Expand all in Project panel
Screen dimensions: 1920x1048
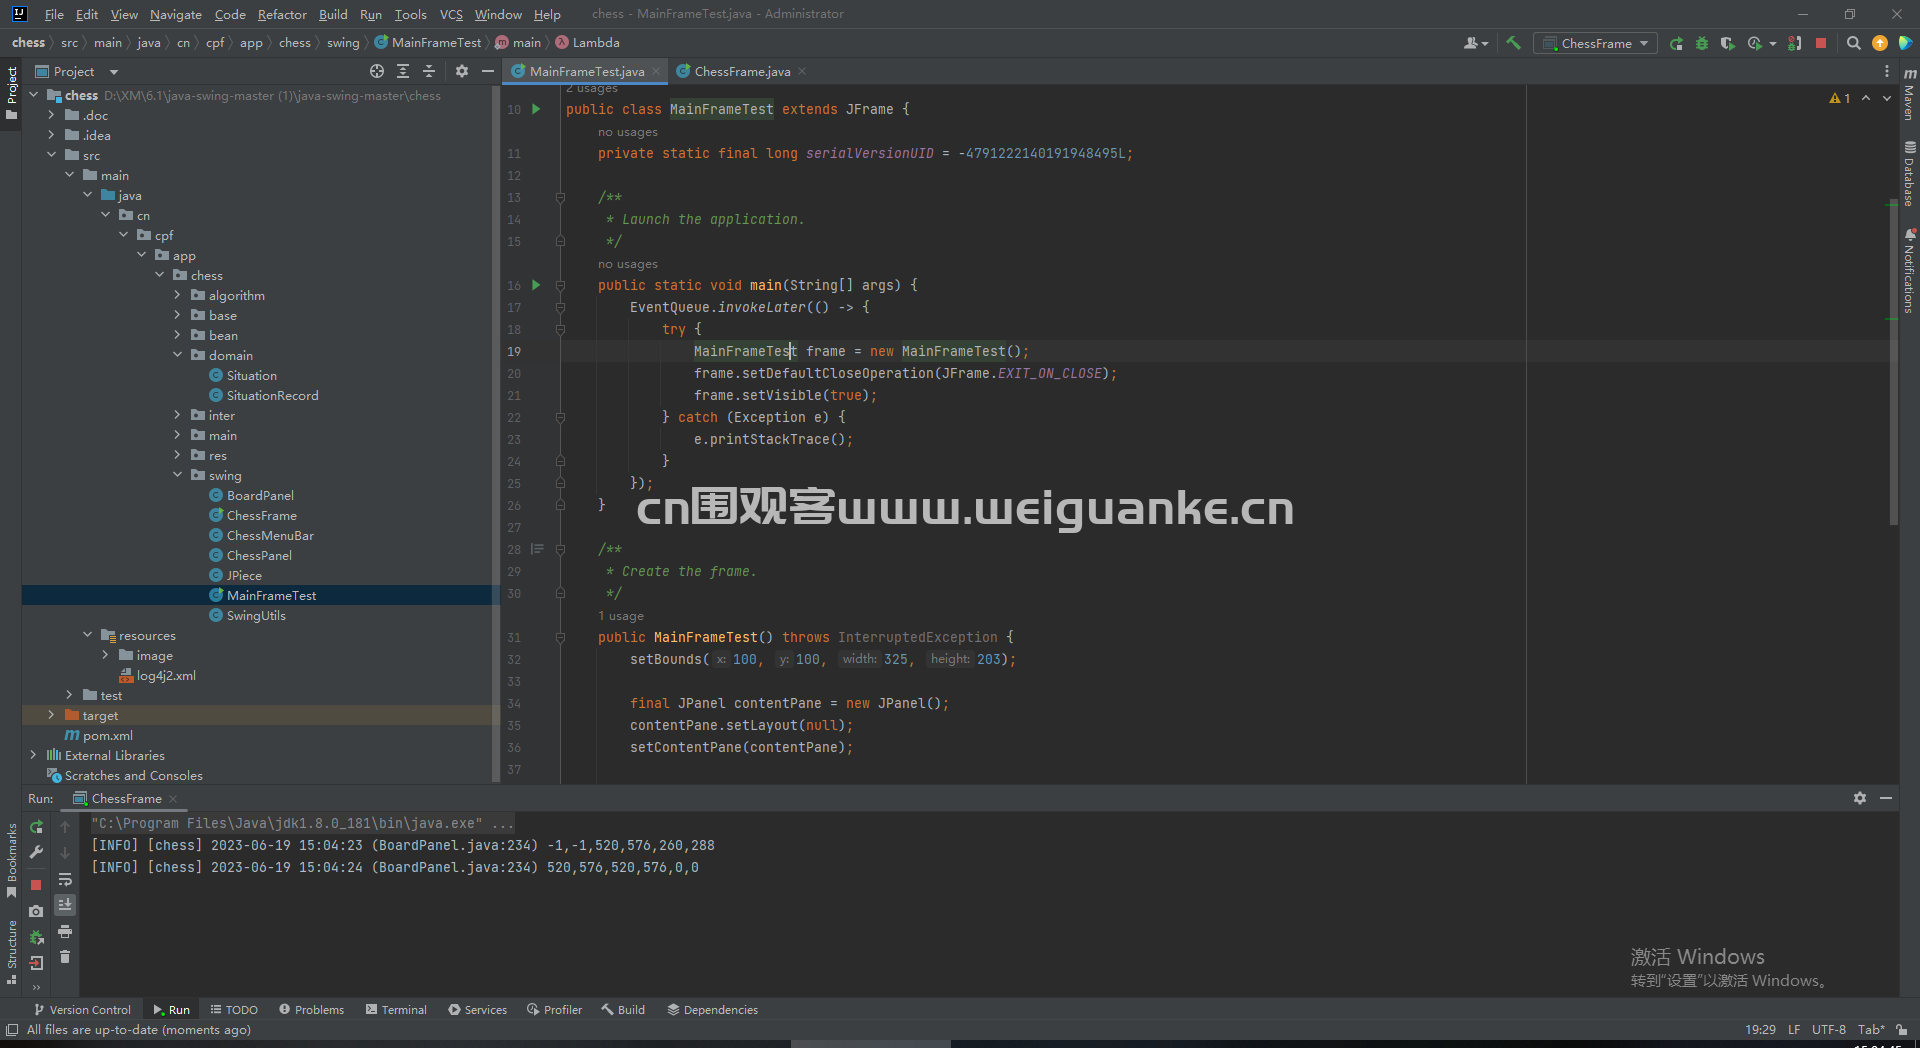(403, 71)
